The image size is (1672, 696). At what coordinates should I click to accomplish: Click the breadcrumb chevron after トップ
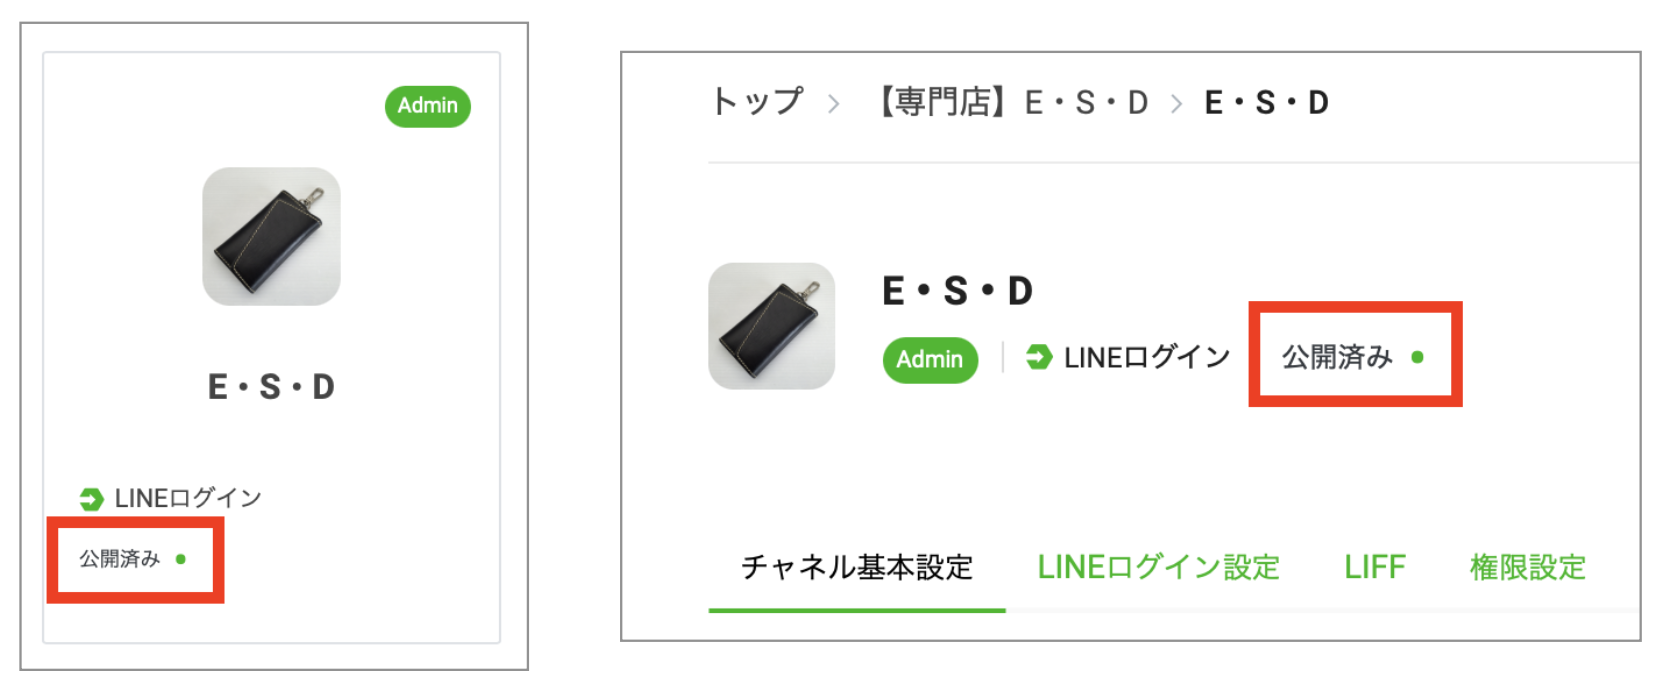(833, 104)
